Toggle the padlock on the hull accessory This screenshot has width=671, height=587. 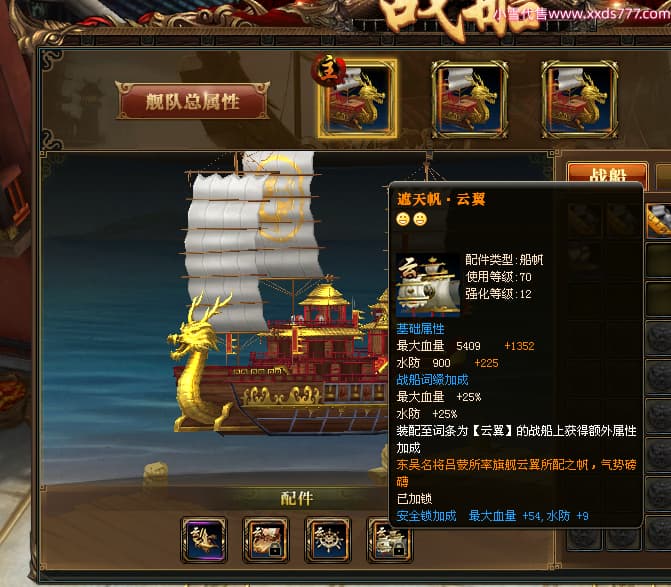(275, 549)
